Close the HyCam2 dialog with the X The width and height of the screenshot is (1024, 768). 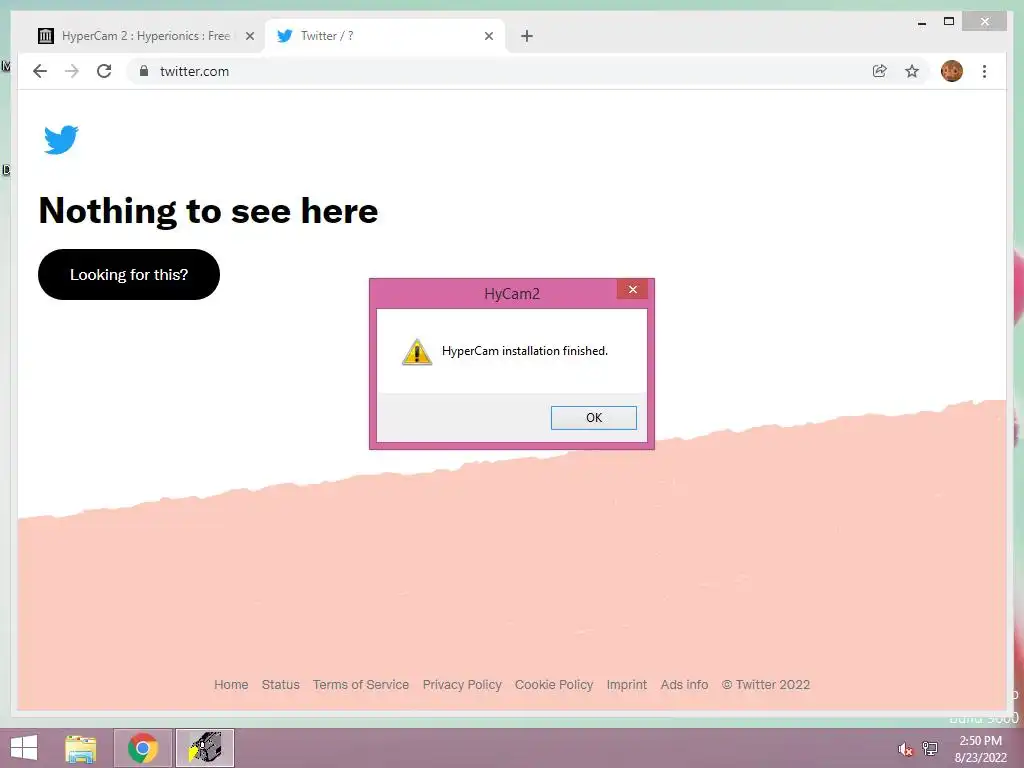click(632, 289)
